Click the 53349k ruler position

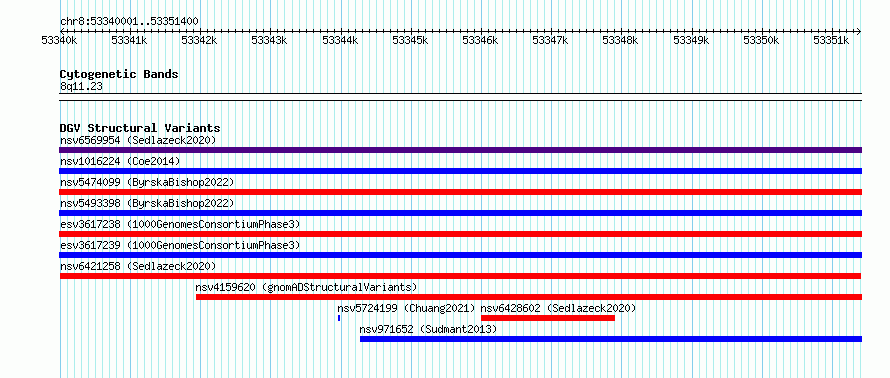point(692,40)
